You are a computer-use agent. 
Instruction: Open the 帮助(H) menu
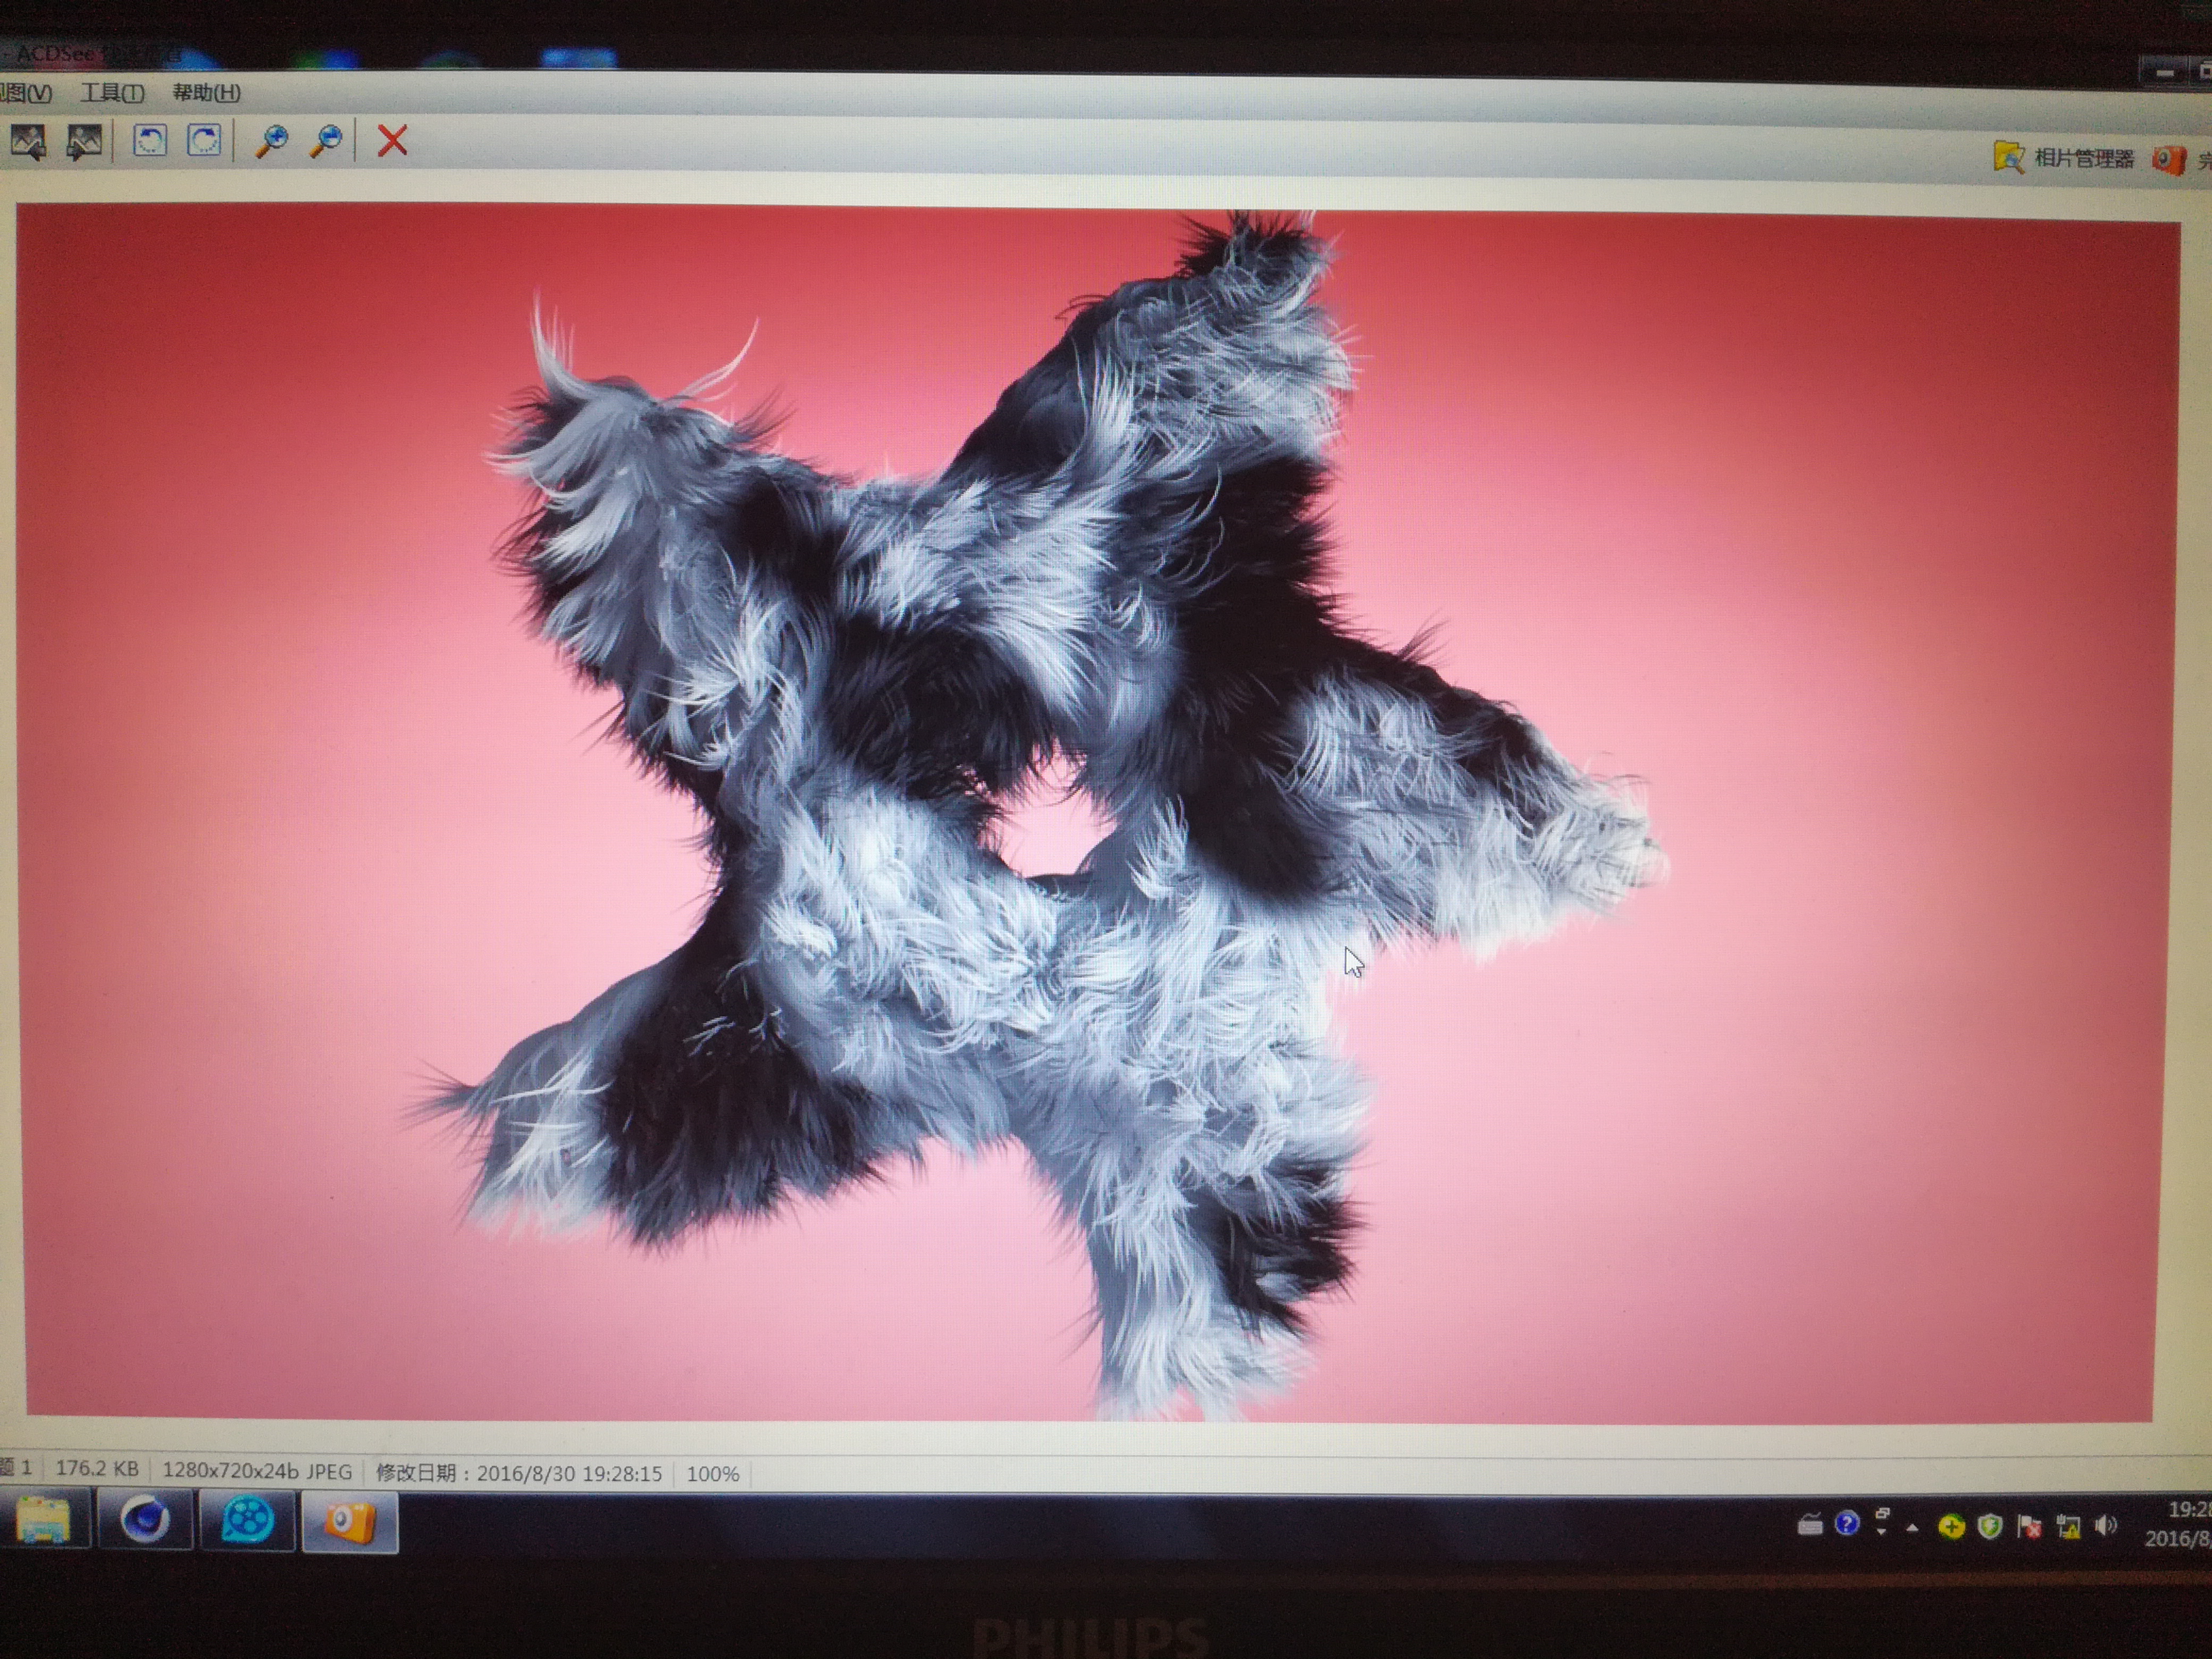[206, 93]
